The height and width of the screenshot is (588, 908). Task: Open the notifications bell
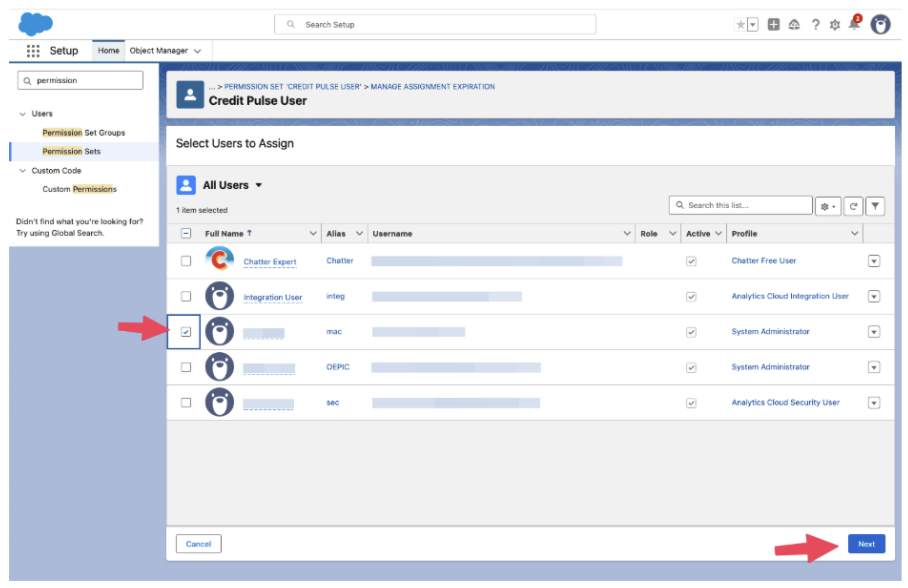(x=854, y=25)
